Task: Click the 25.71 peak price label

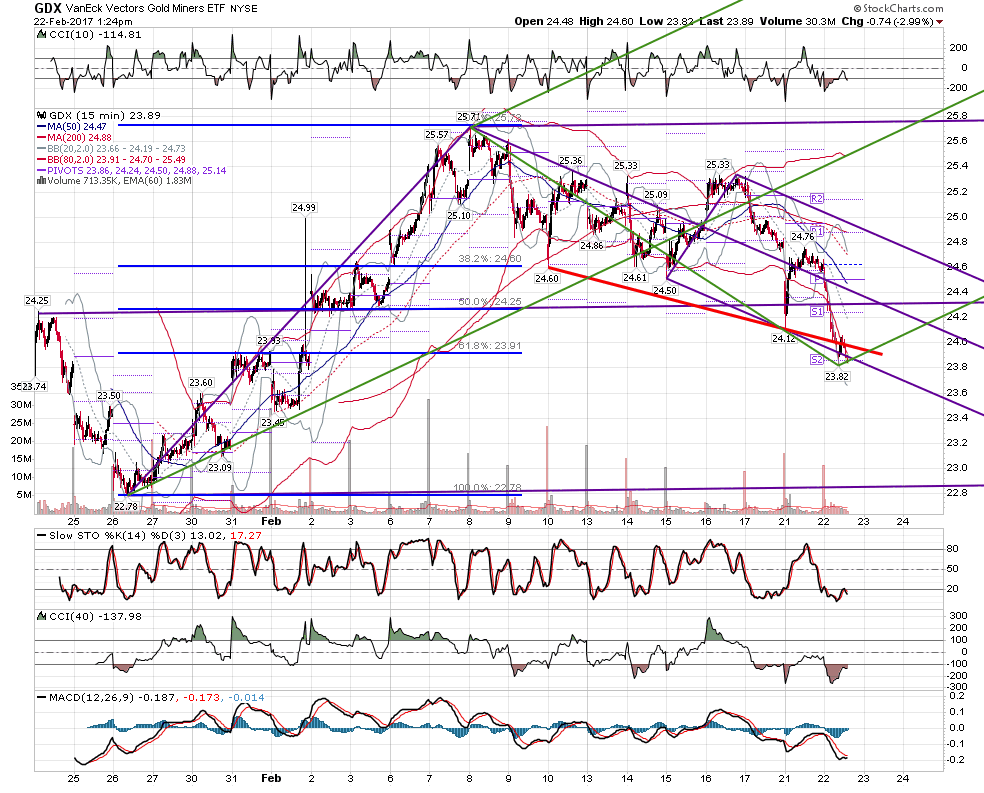Action: (x=469, y=117)
